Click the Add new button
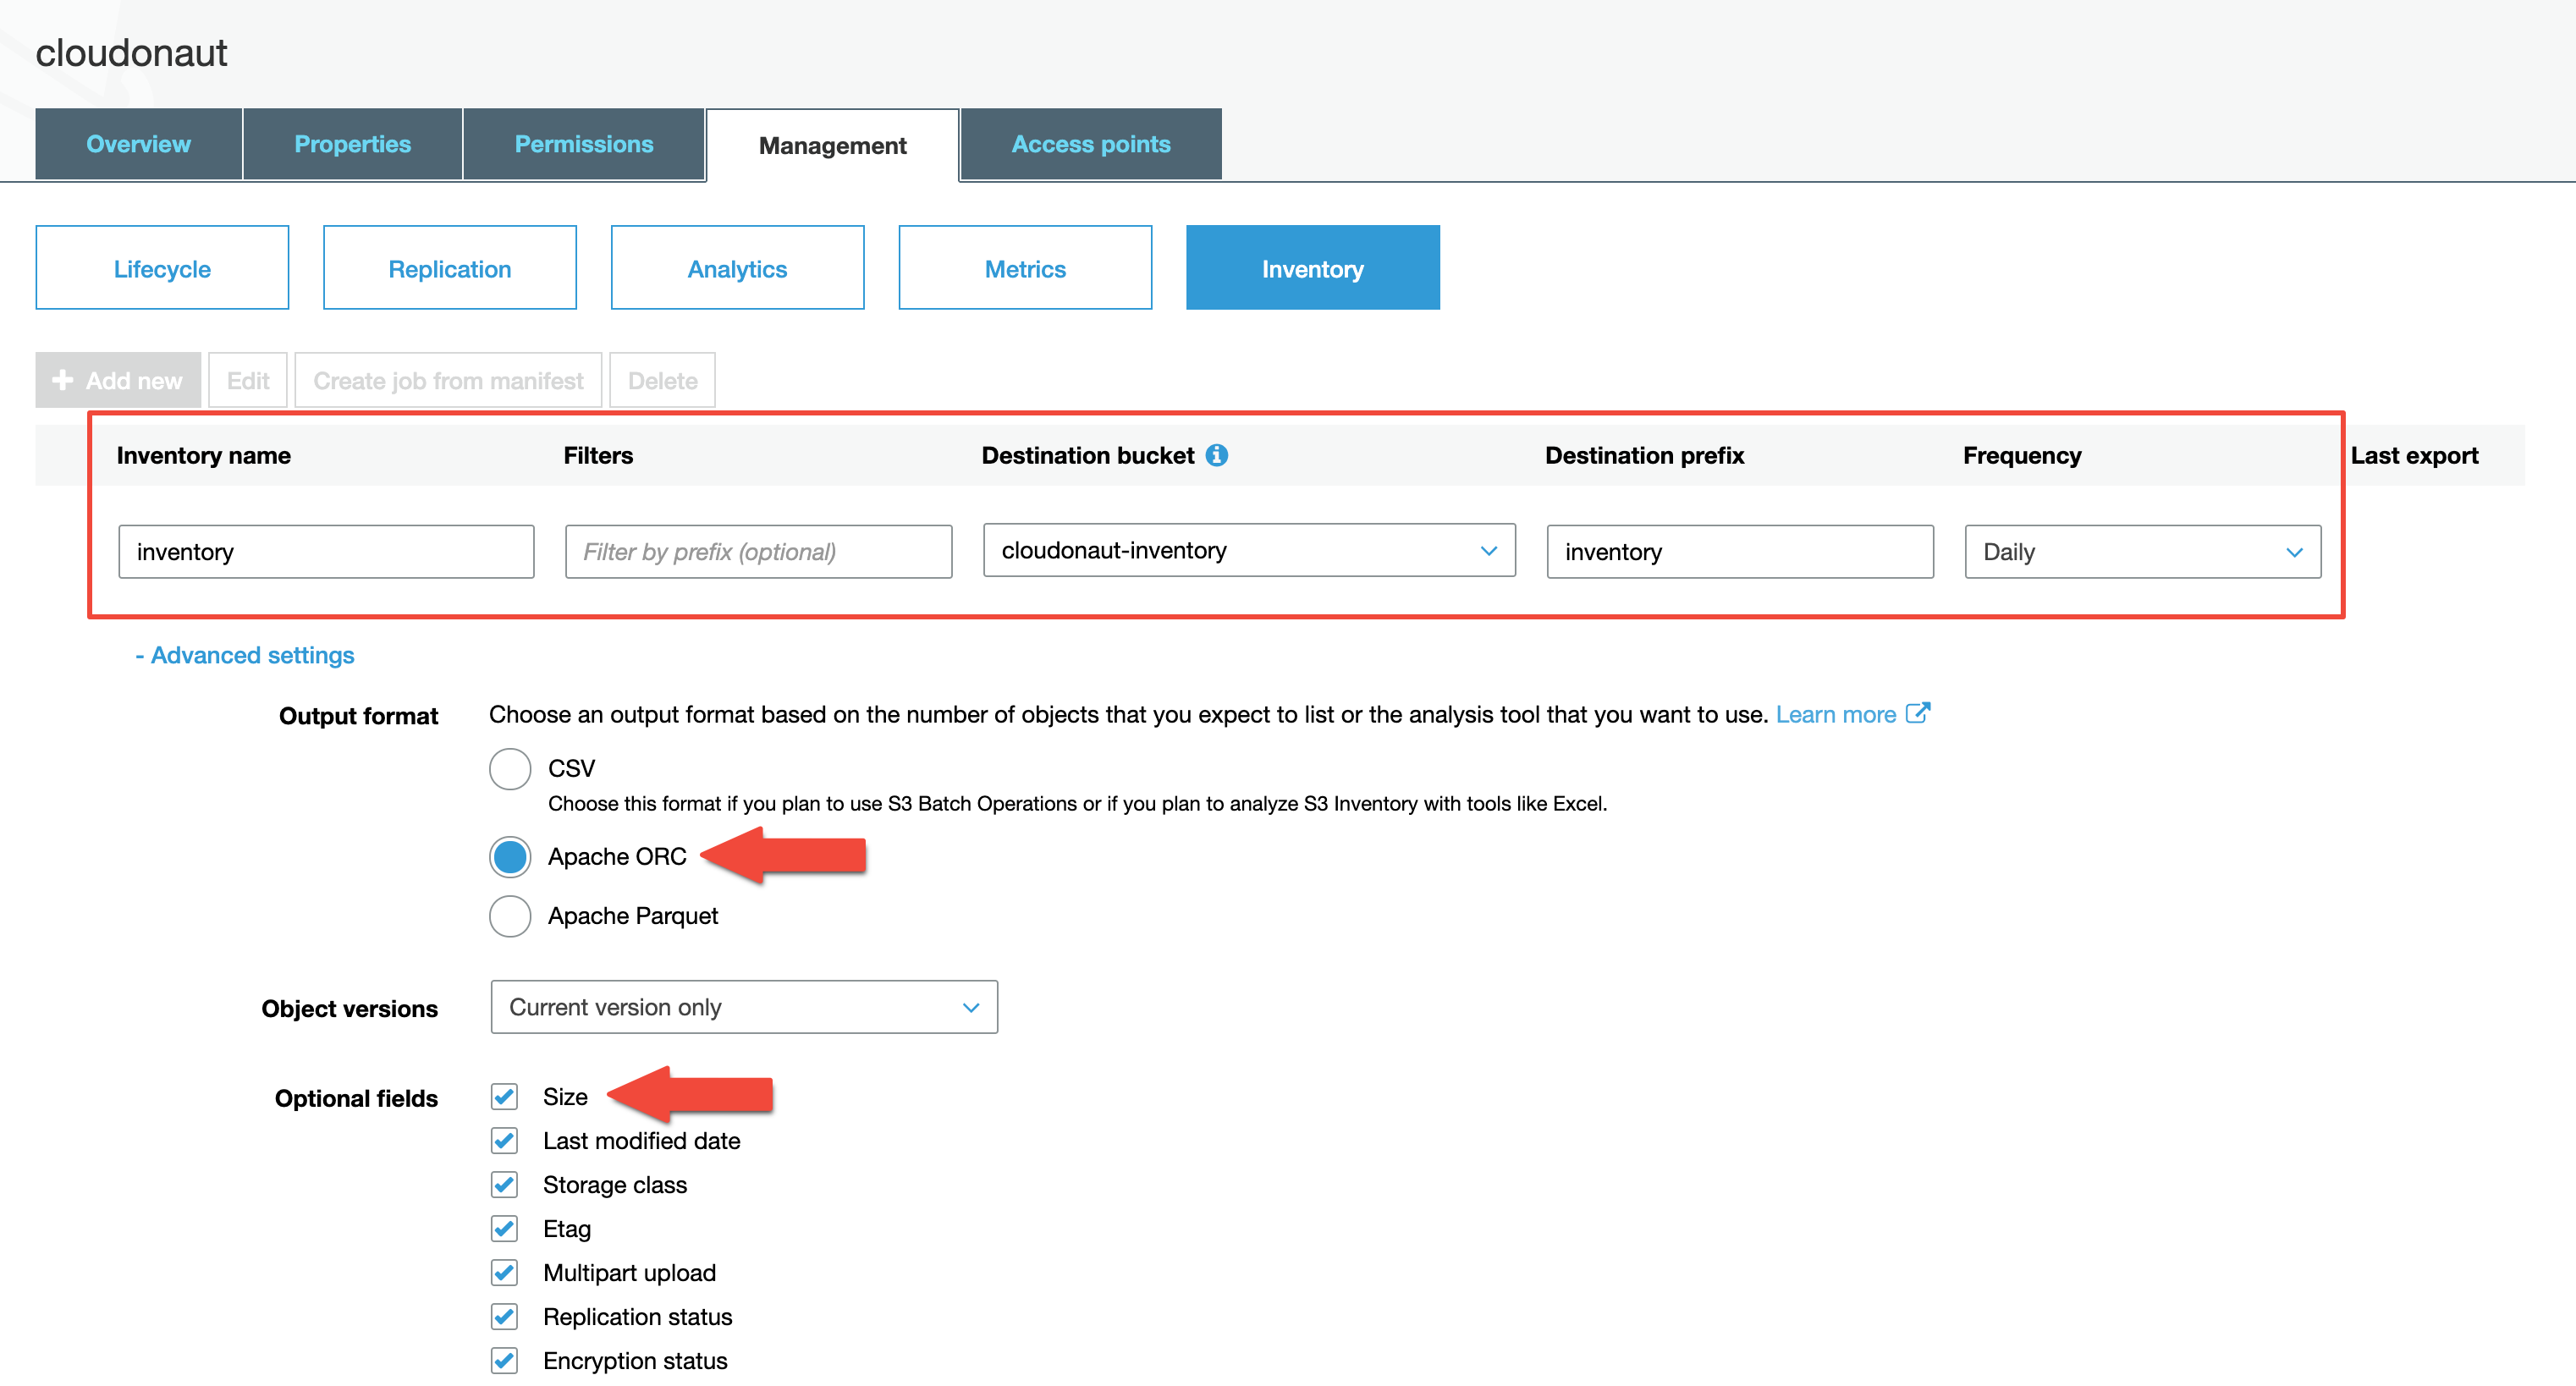The width and height of the screenshot is (2576, 1386). [118, 380]
